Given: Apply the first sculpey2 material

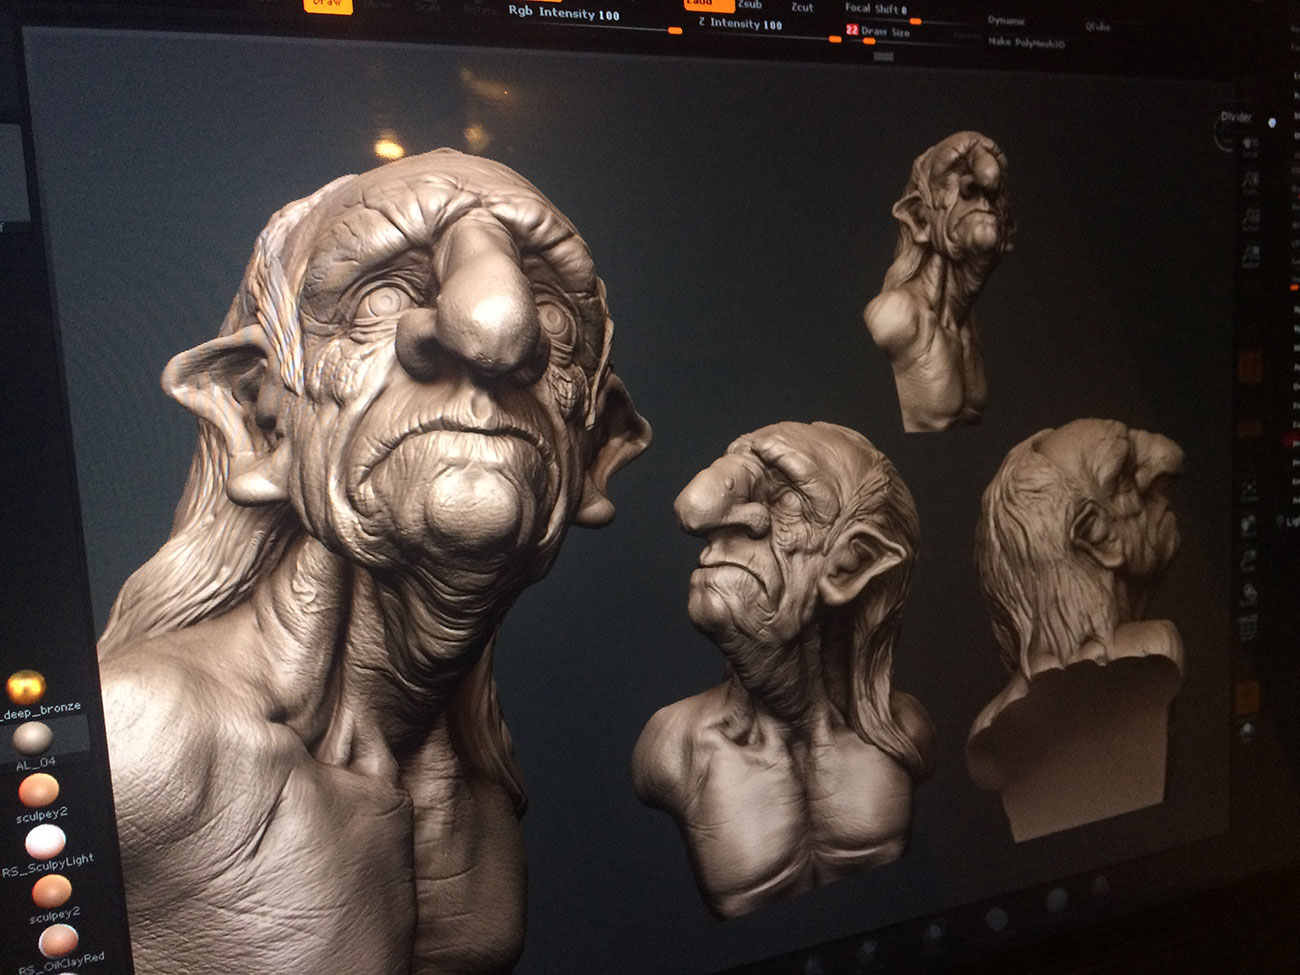Looking at the screenshot, I should click(x=39, y=790).
